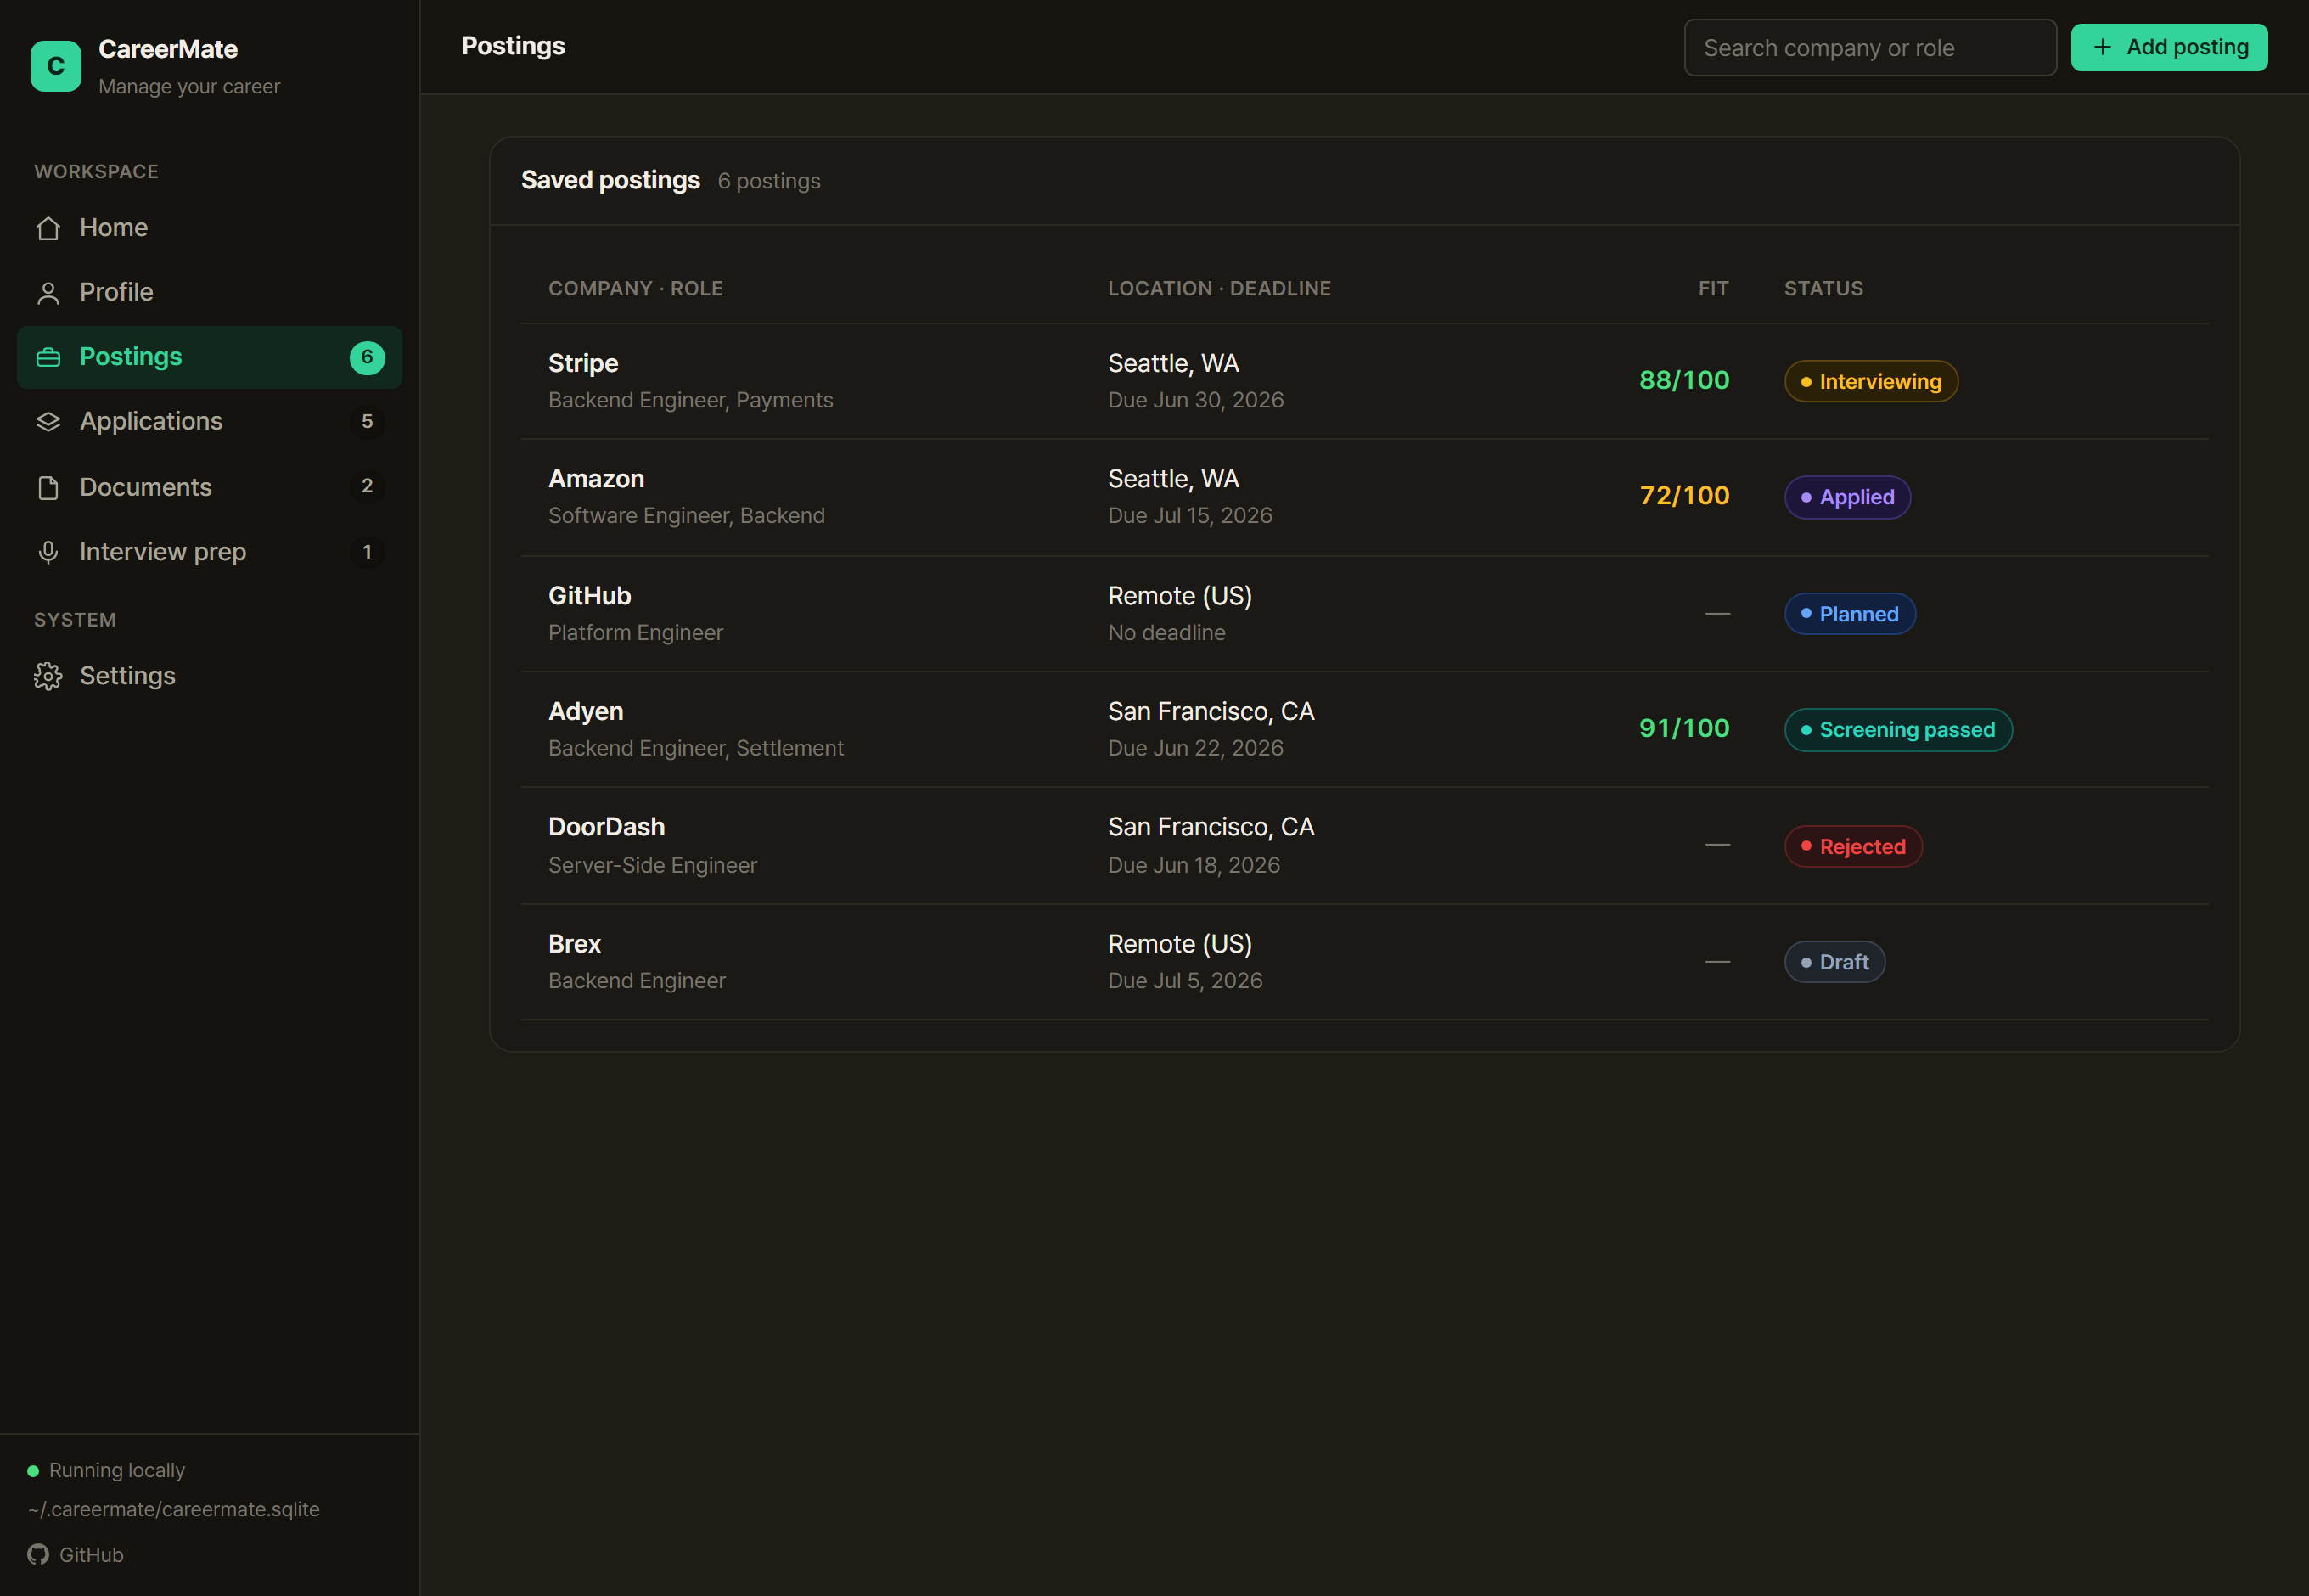Open Documents in the sidebar
Image resolution: width=2309 pixels, height=1596 pixels.
[x=210, y=487]
